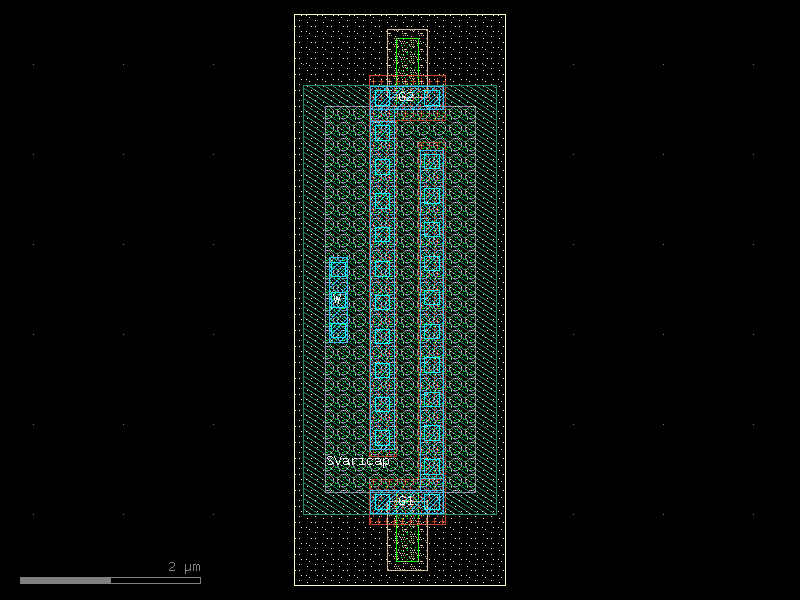Click the outer dotted substrate boundary box
This screenshot has height=600, width=800.
[295, 300]
